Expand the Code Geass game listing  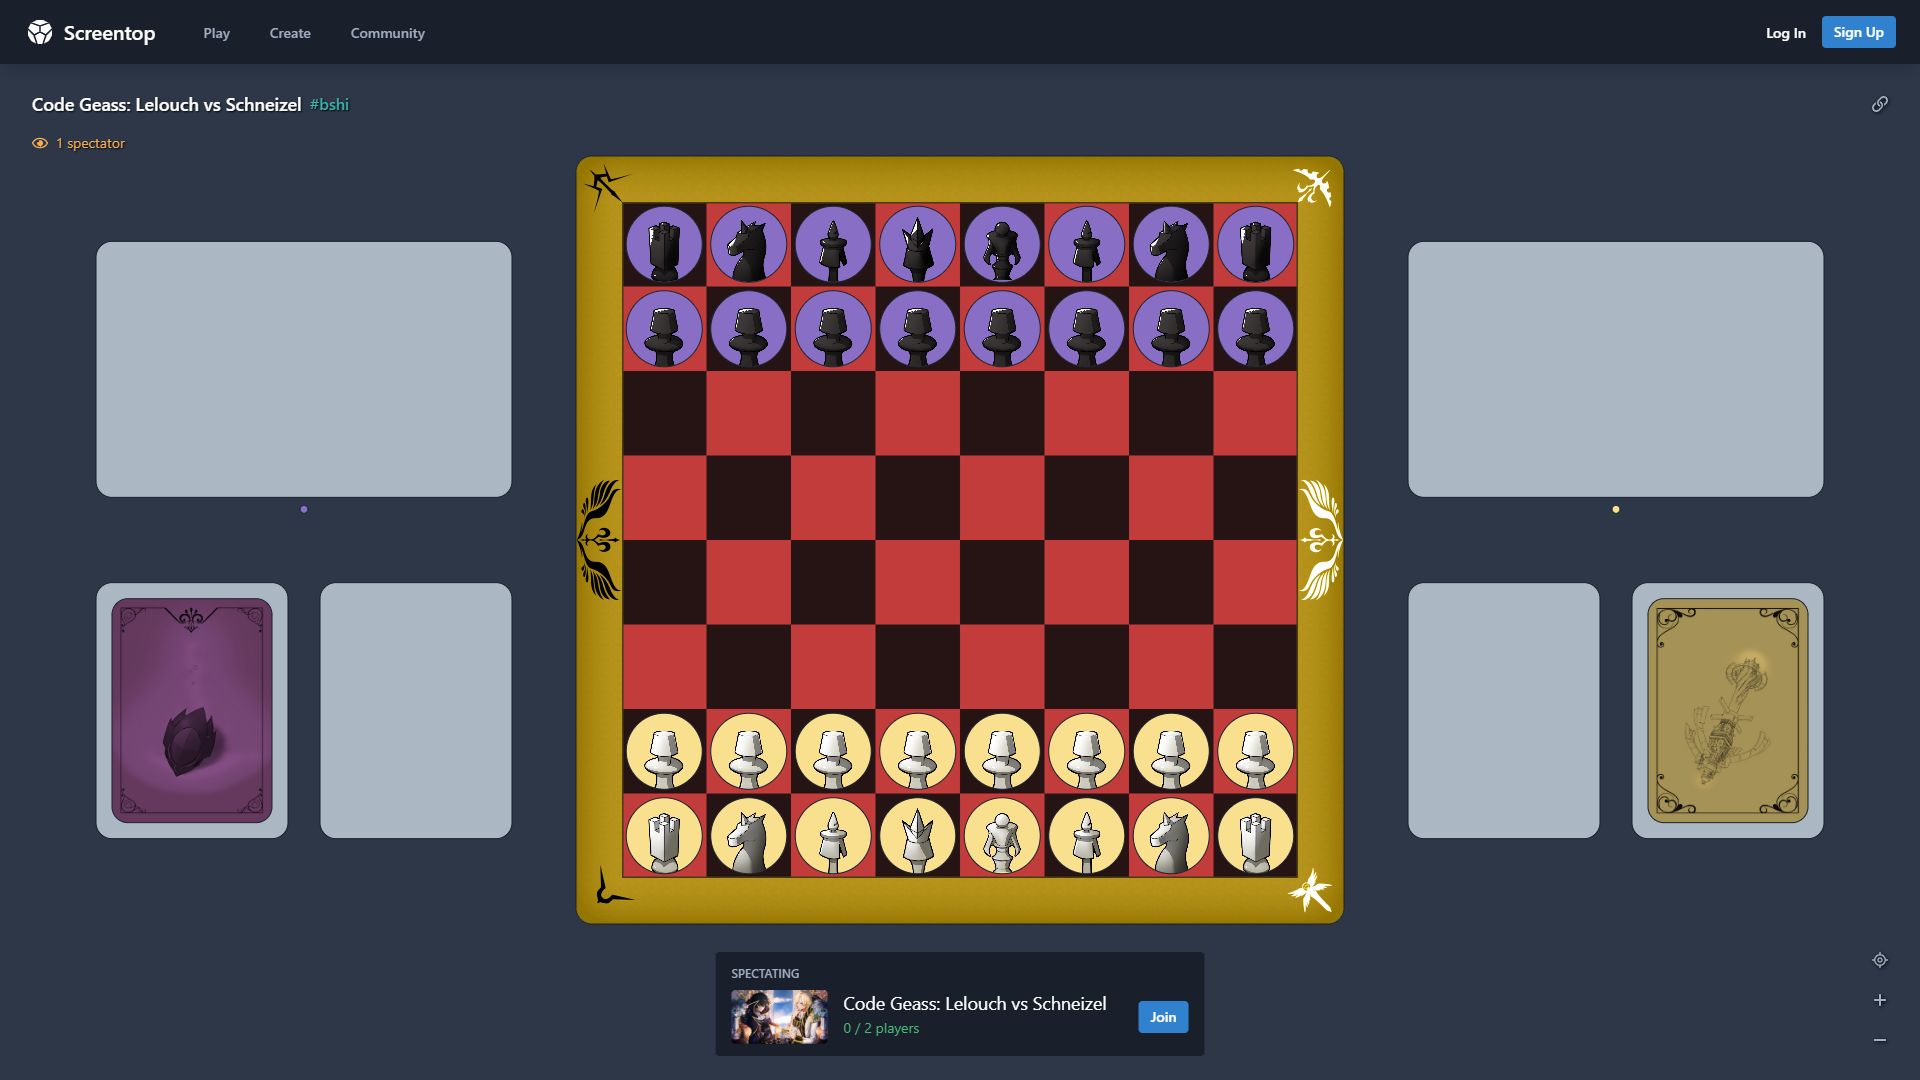pos(975,1004)
